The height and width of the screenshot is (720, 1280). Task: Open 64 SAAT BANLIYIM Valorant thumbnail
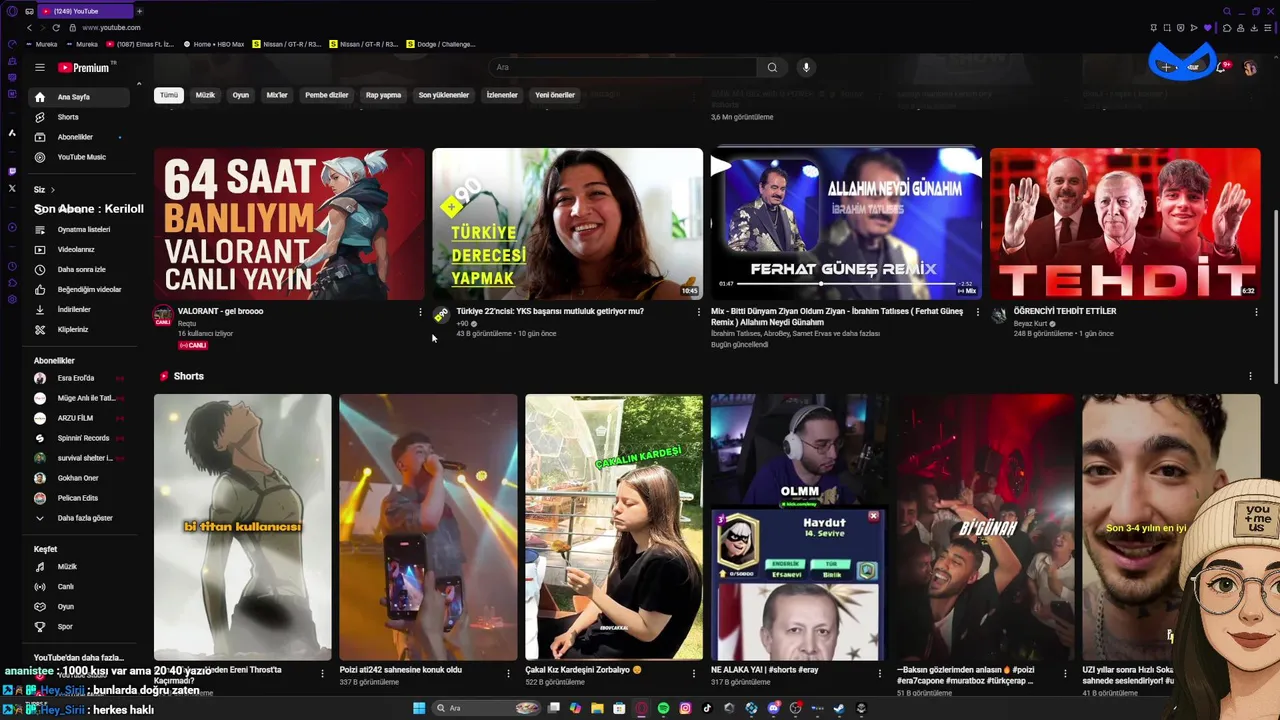tap(289, 224)
